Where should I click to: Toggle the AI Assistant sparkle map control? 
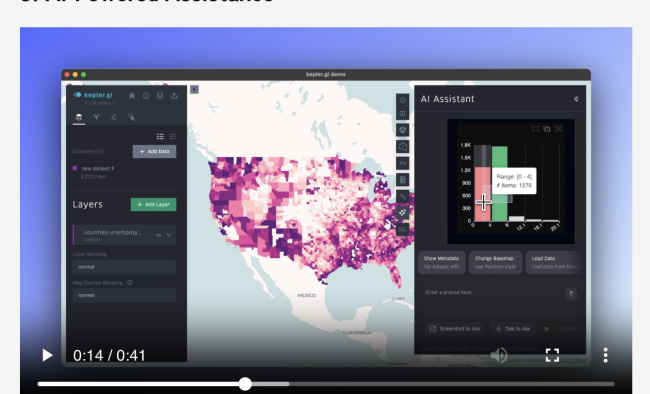(403, 213)
